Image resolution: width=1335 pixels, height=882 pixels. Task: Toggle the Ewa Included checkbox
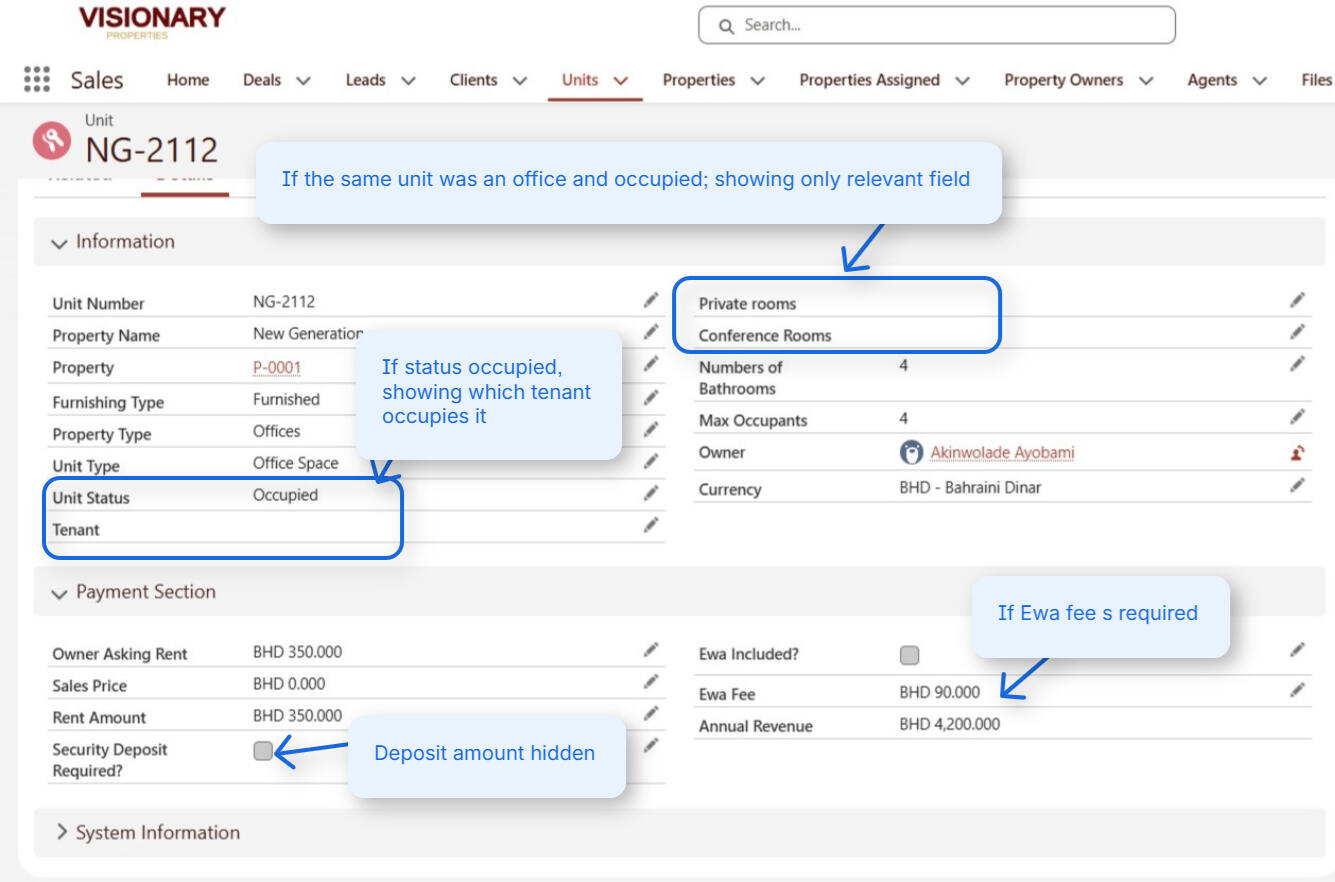[909, 655]
